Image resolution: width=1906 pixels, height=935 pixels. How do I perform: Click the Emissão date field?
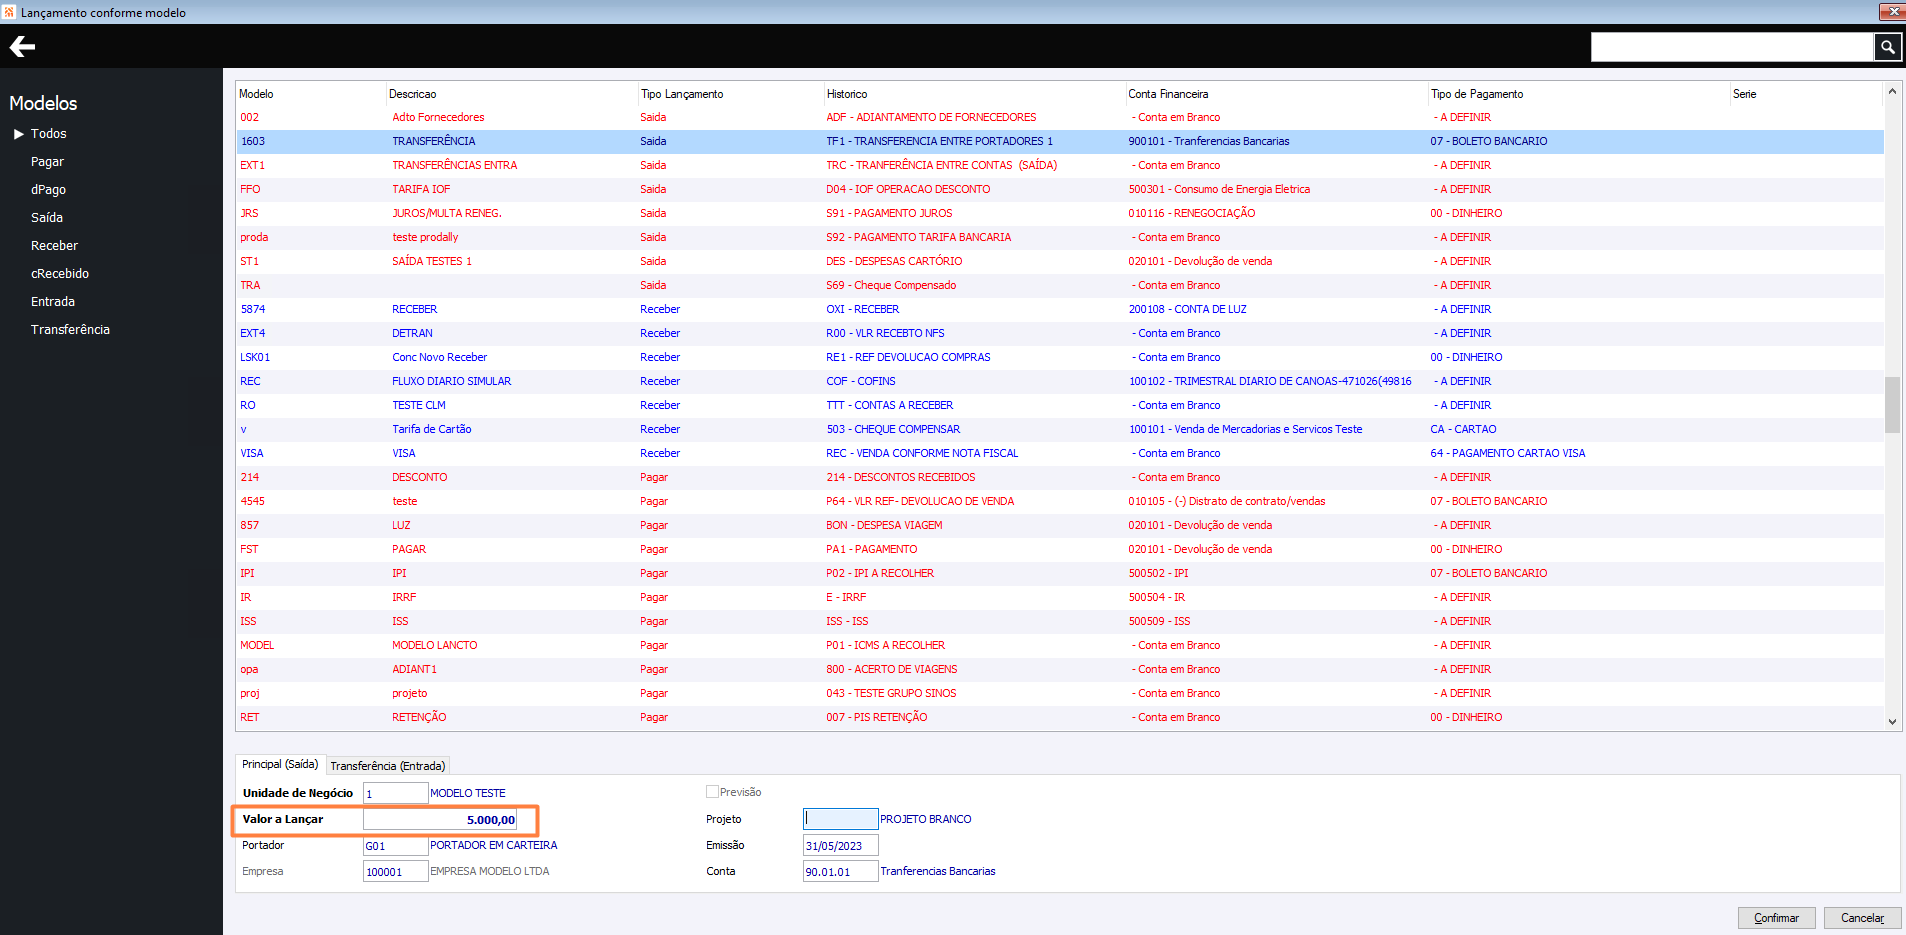click(840, 846)
